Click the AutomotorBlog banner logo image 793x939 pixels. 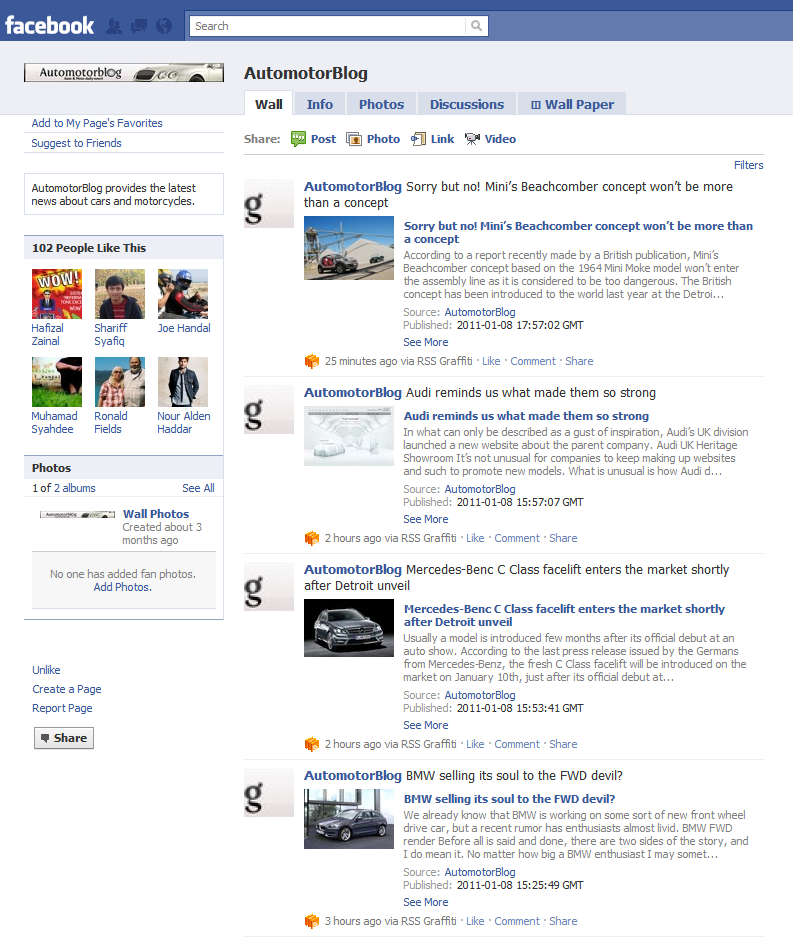click(124, 72)
